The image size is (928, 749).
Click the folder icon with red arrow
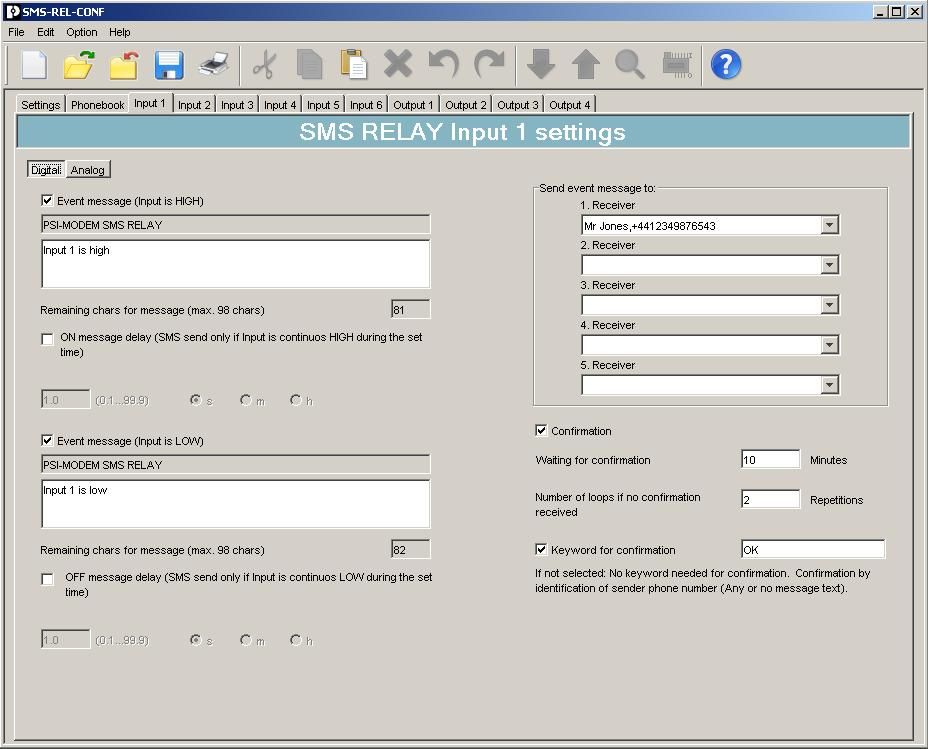coord(124,64)
